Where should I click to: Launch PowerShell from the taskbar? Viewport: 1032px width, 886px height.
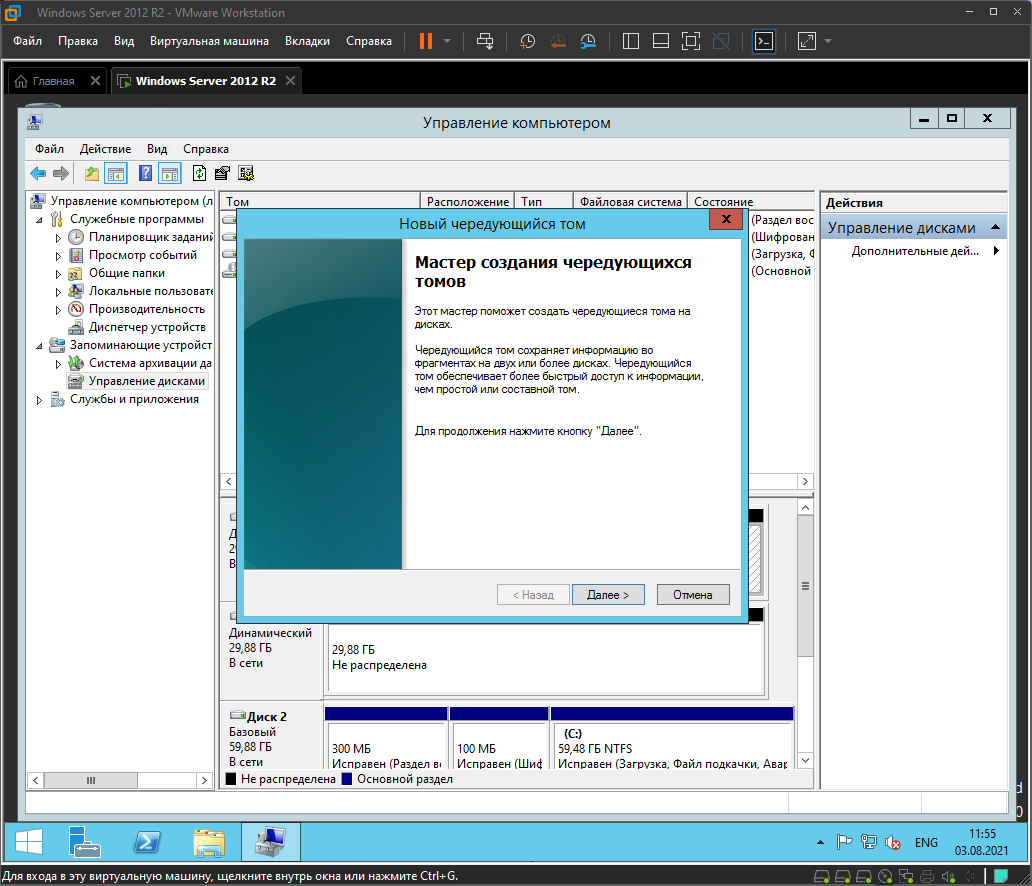(x=147, y=842)
